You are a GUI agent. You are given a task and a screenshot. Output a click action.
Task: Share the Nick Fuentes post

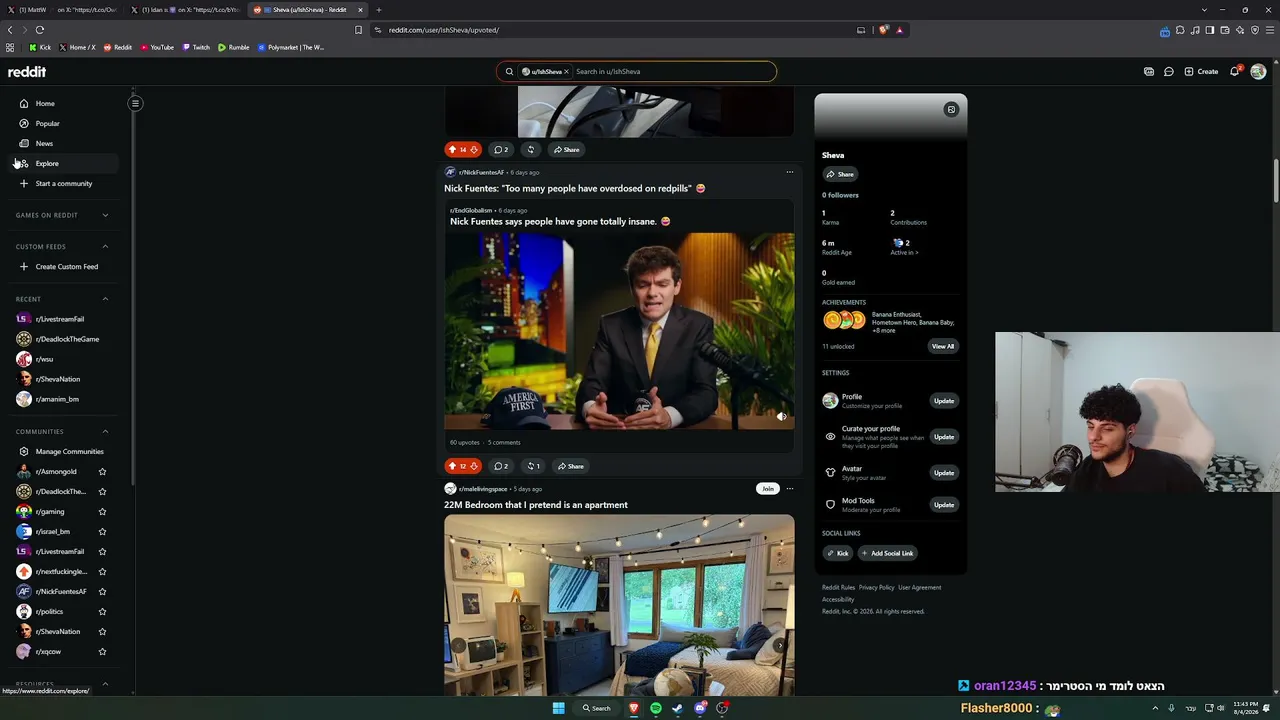coord(570,466)
